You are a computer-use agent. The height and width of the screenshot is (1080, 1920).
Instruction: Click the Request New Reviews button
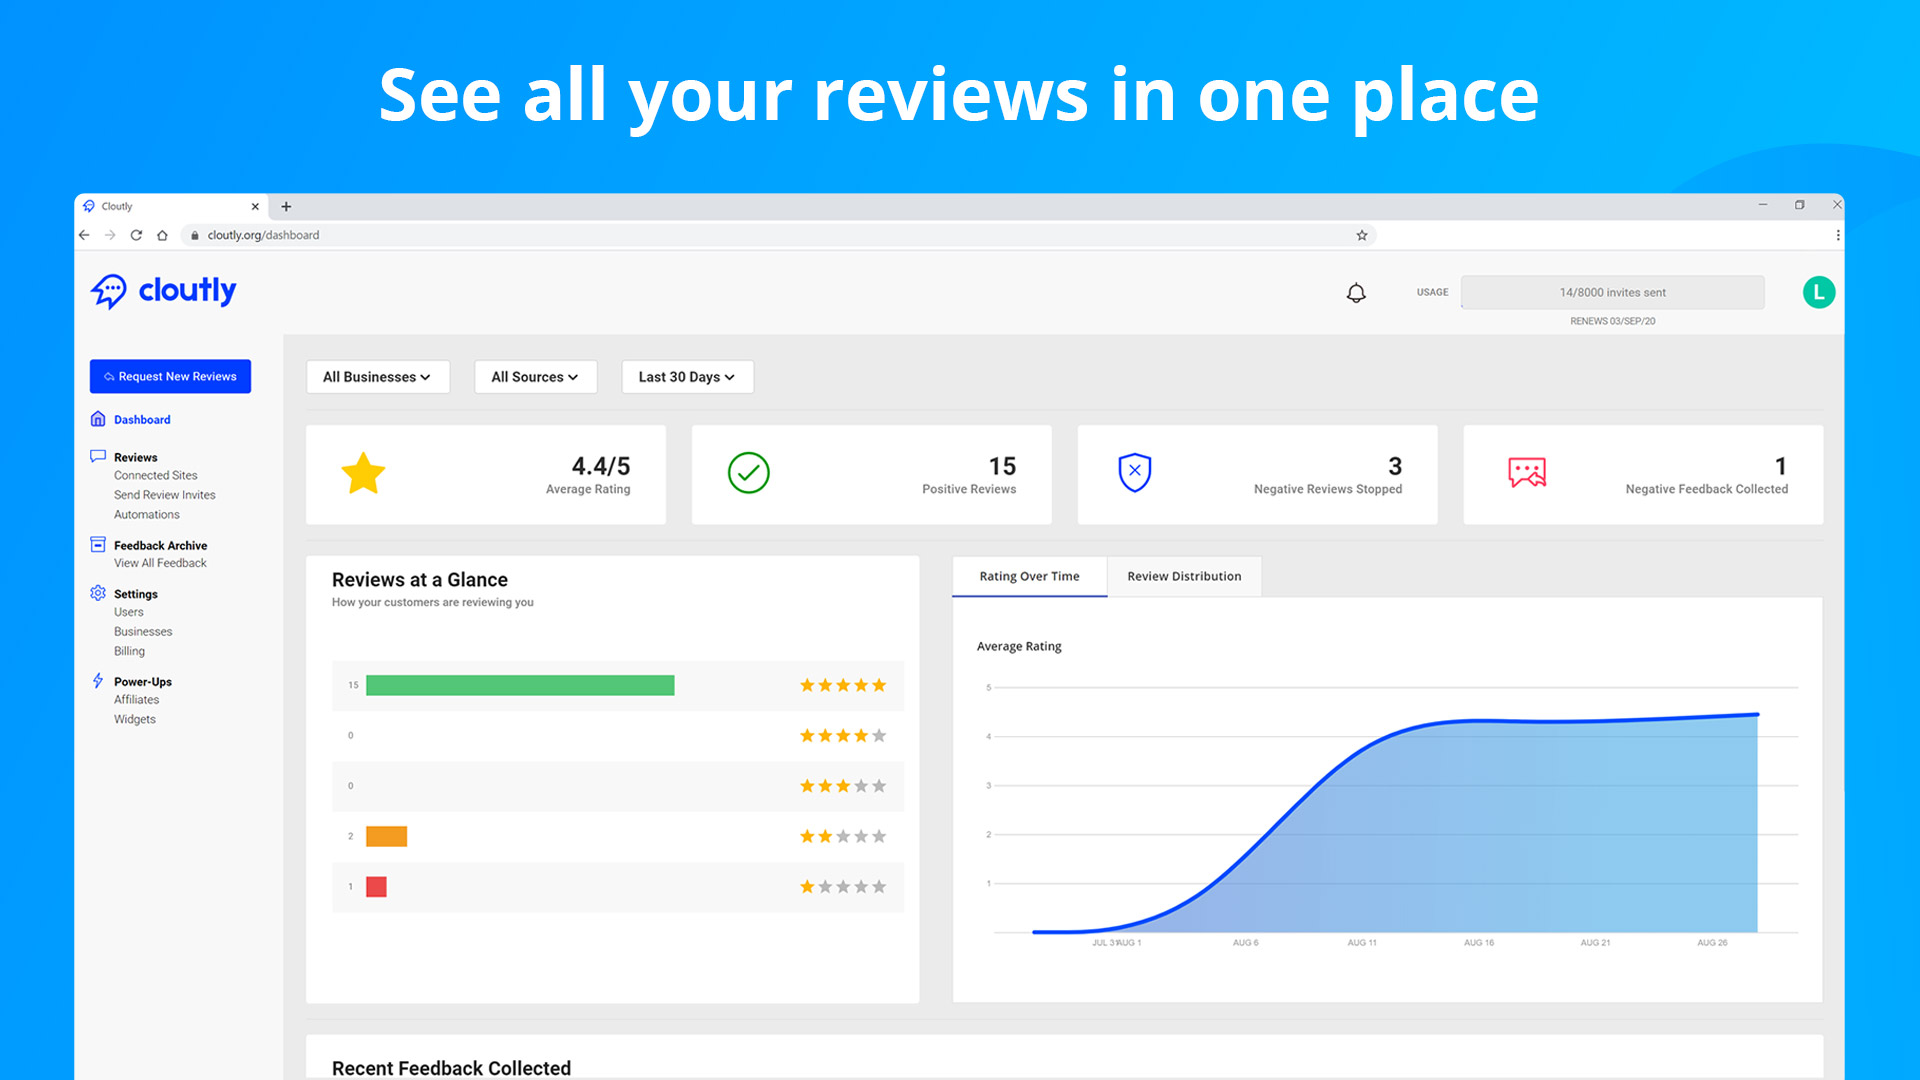170,377
